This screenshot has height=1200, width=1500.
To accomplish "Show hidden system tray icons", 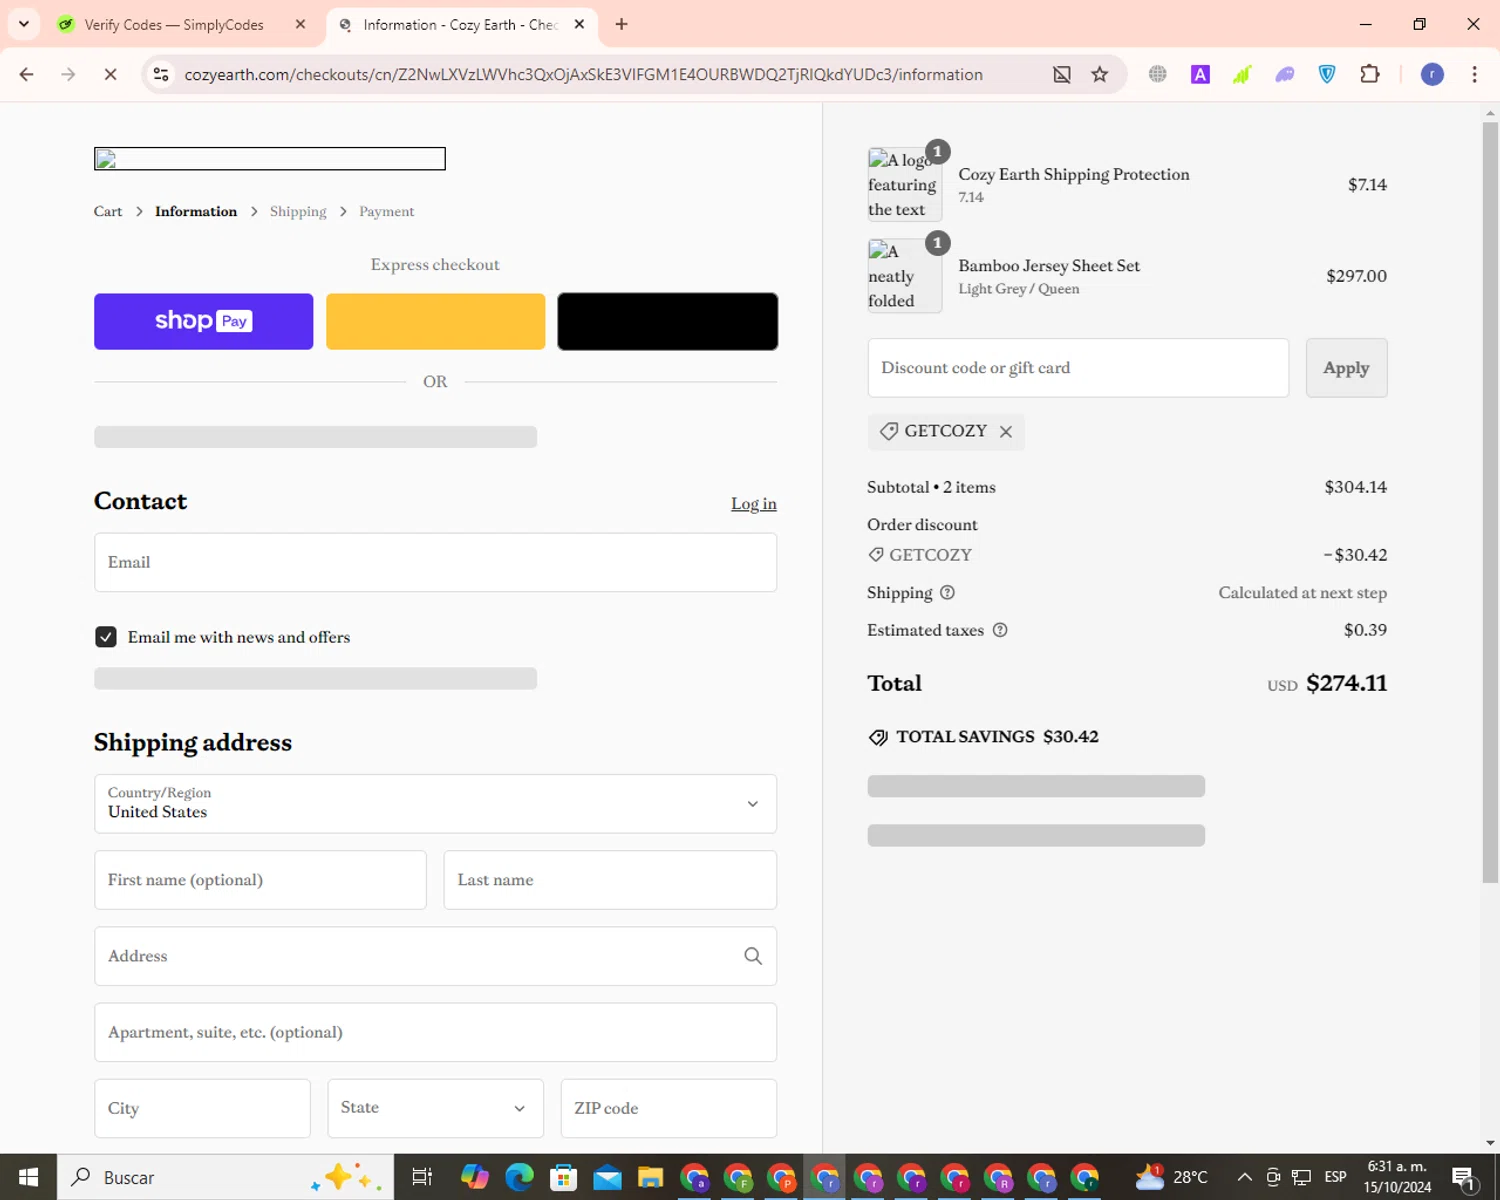I will 1245,1177.
